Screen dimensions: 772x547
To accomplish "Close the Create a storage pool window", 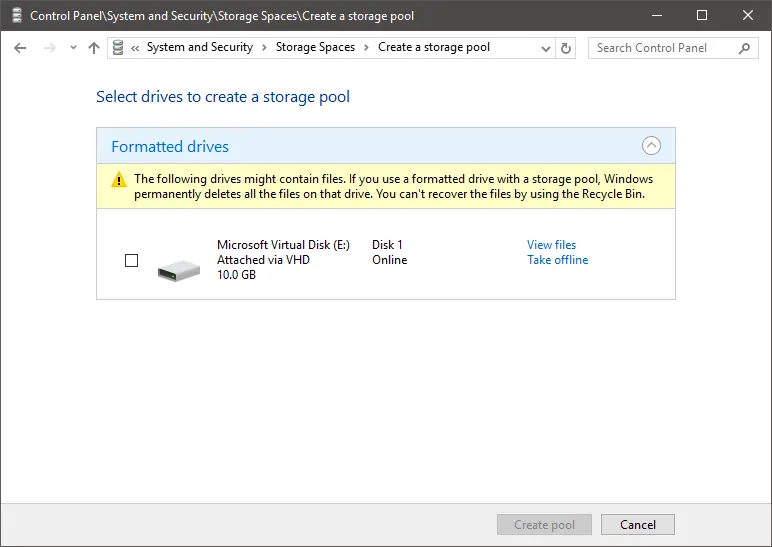I will (x=748, y=15).
